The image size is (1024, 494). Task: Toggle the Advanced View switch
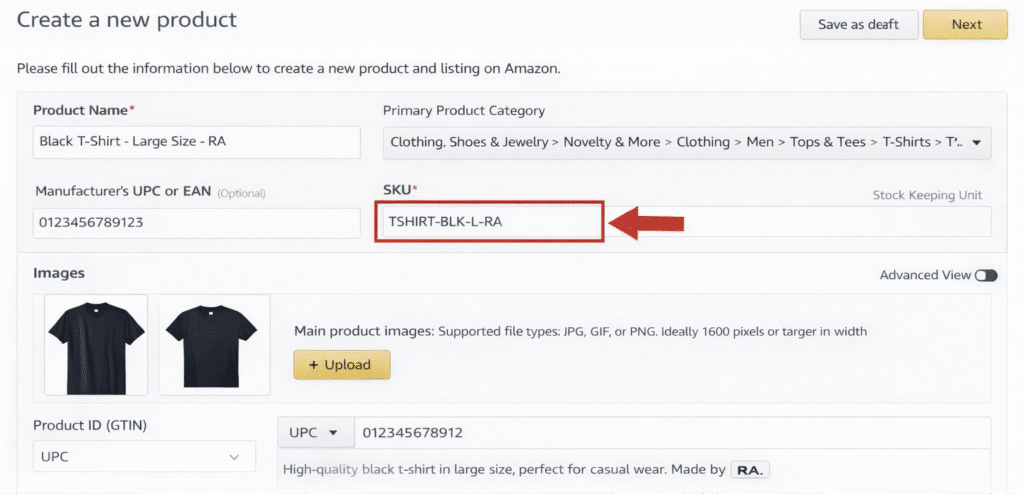[986, 275]
